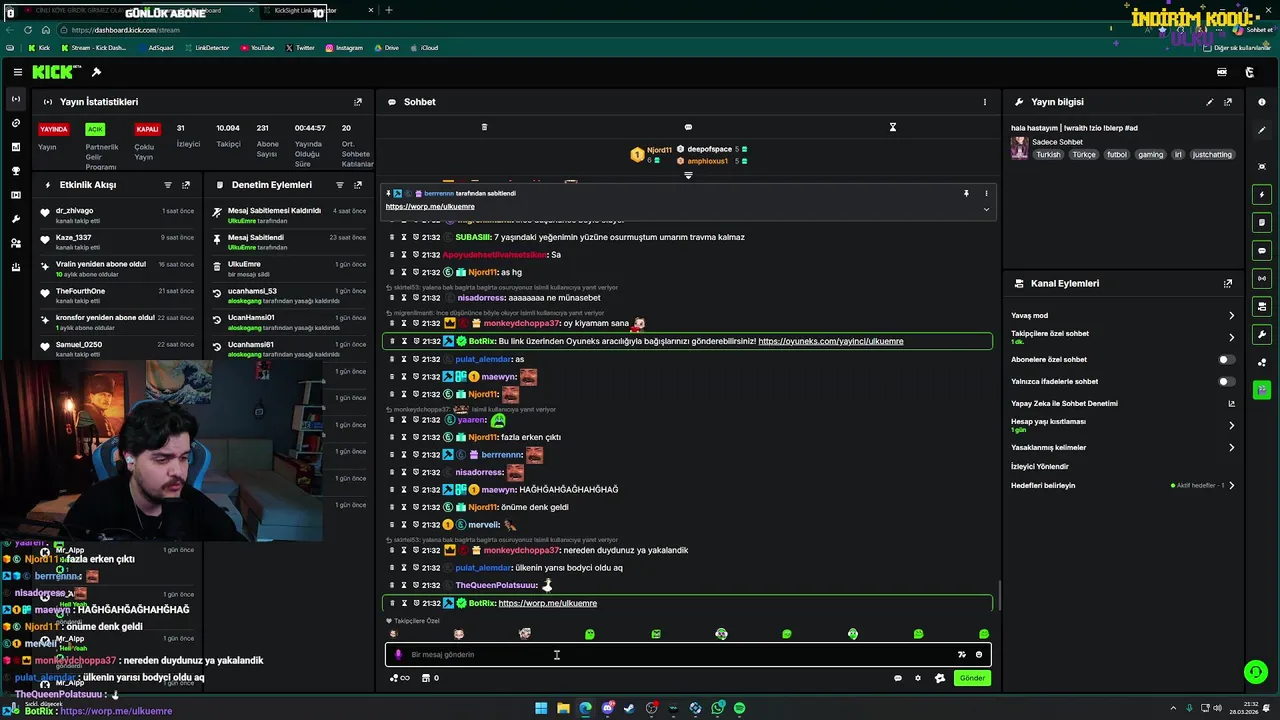The width and height of the screenshot is (1280, 720).
Task: Open the stream broadcast icon in left sidebar
Action: pos(15,99)
